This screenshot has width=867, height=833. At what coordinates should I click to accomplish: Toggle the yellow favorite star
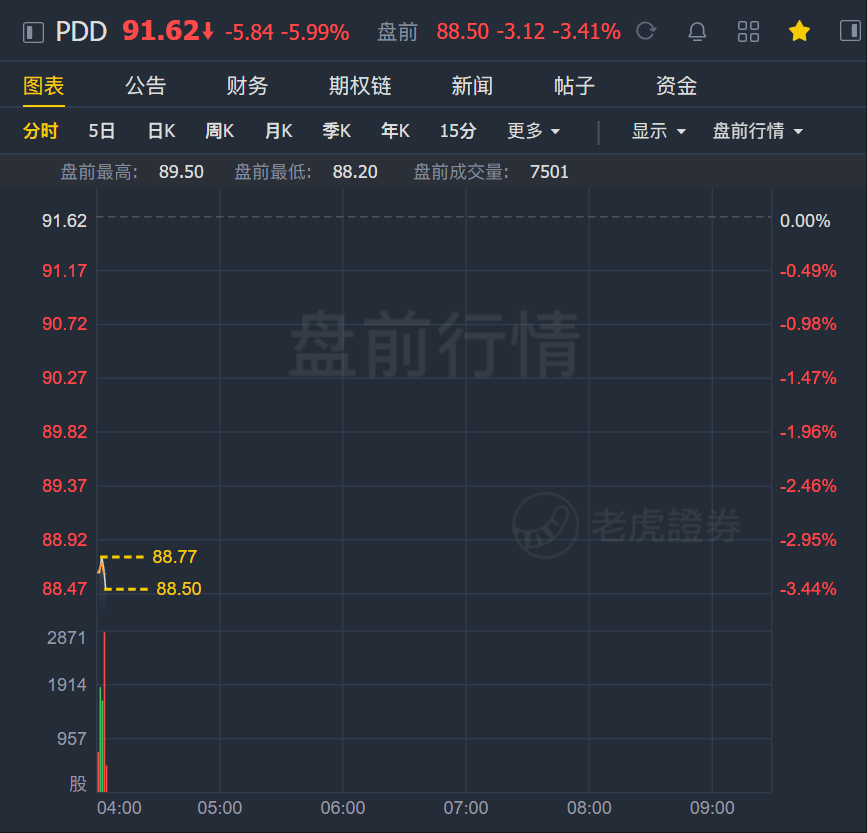(799, 31)
